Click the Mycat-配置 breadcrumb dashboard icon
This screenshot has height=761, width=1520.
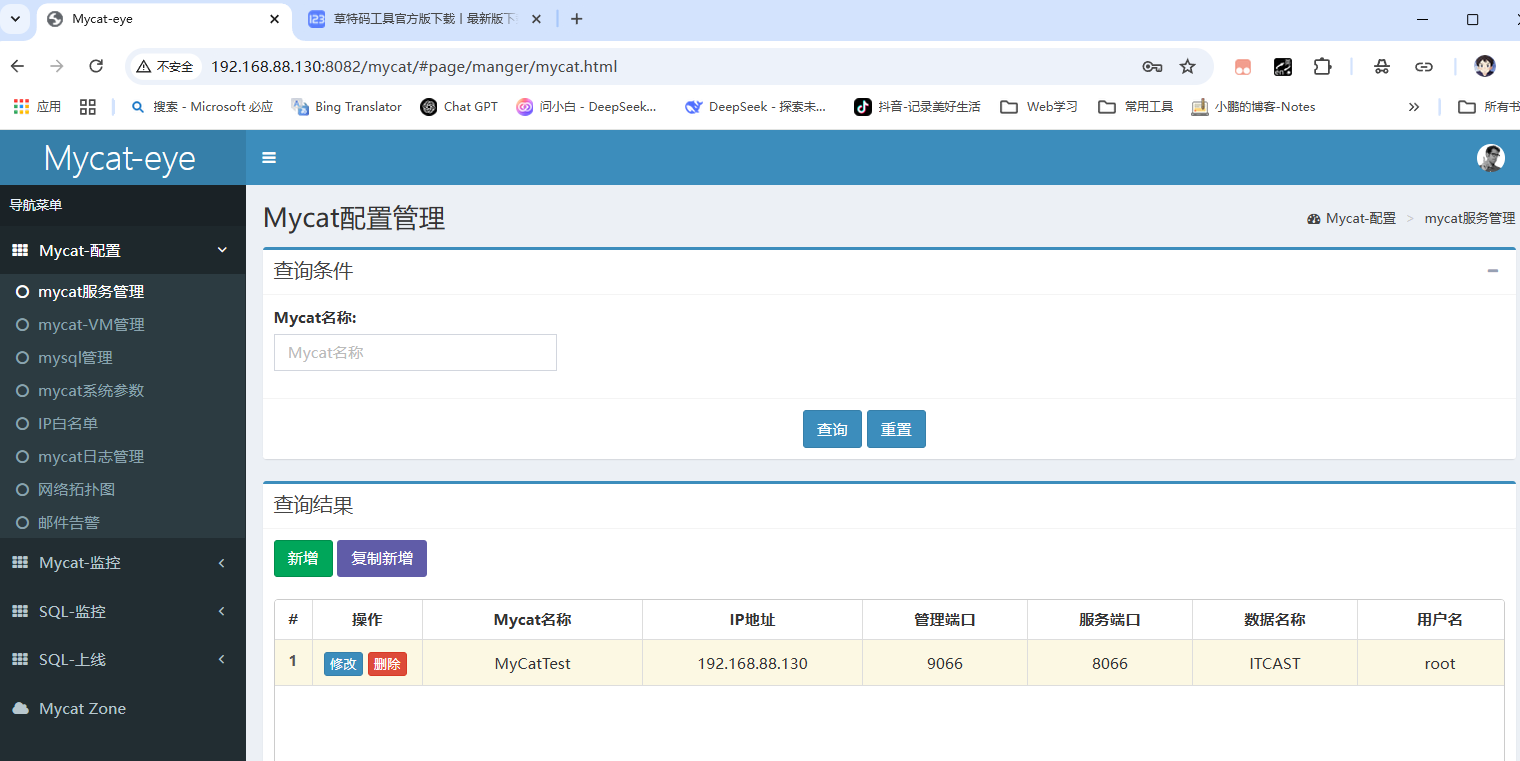point(1314,219)
